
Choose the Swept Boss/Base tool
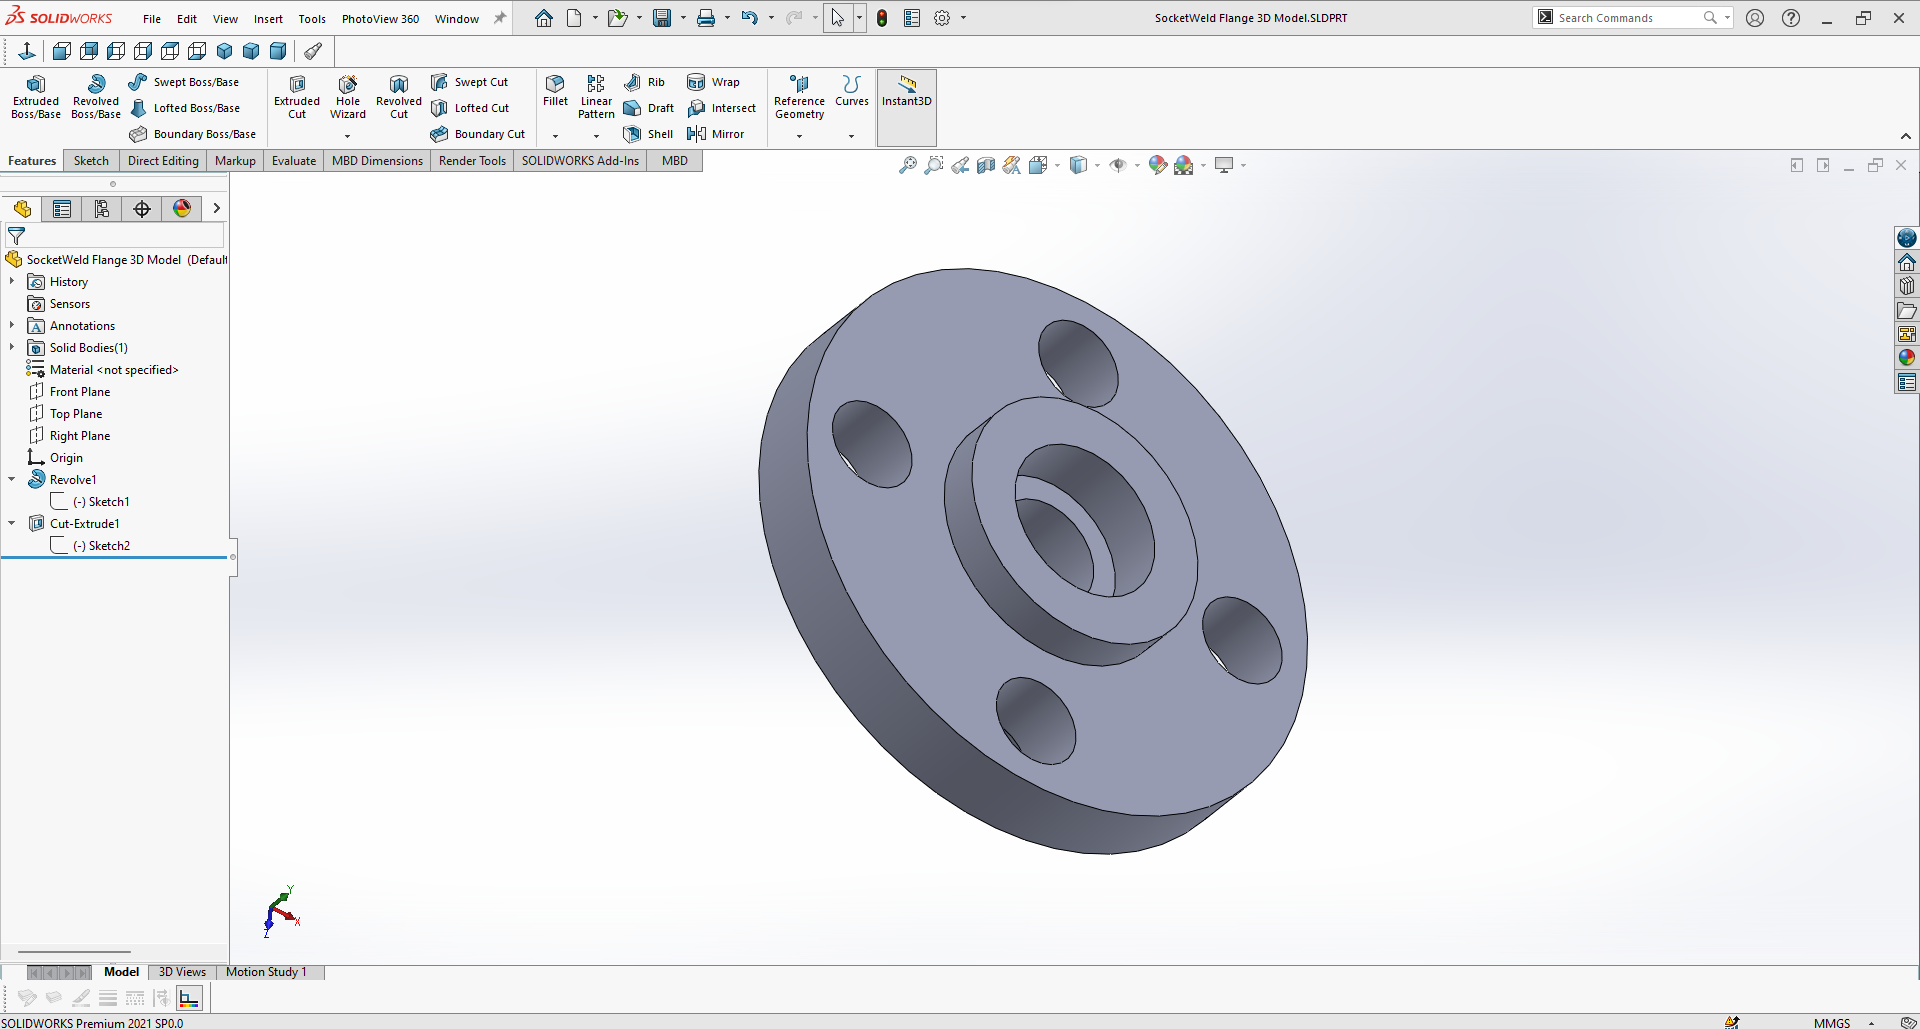tap(184, 82)
